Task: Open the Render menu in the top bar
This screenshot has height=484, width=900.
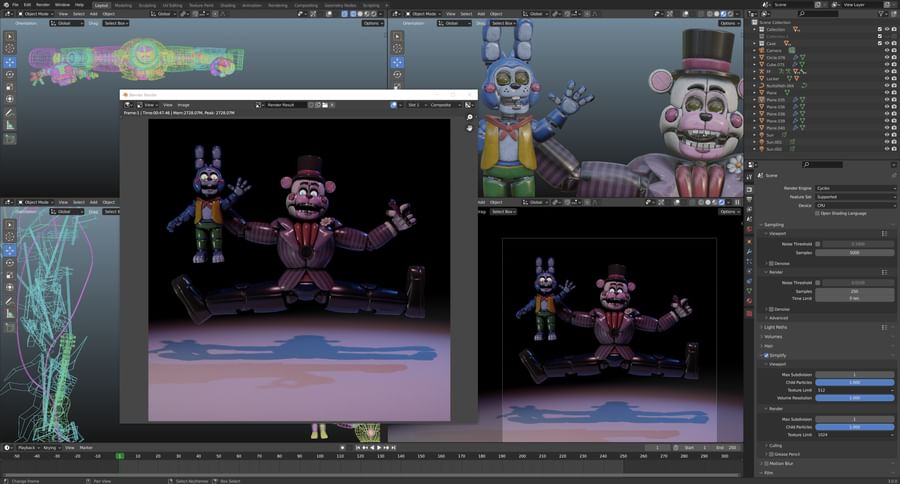Action: point(43,5)
